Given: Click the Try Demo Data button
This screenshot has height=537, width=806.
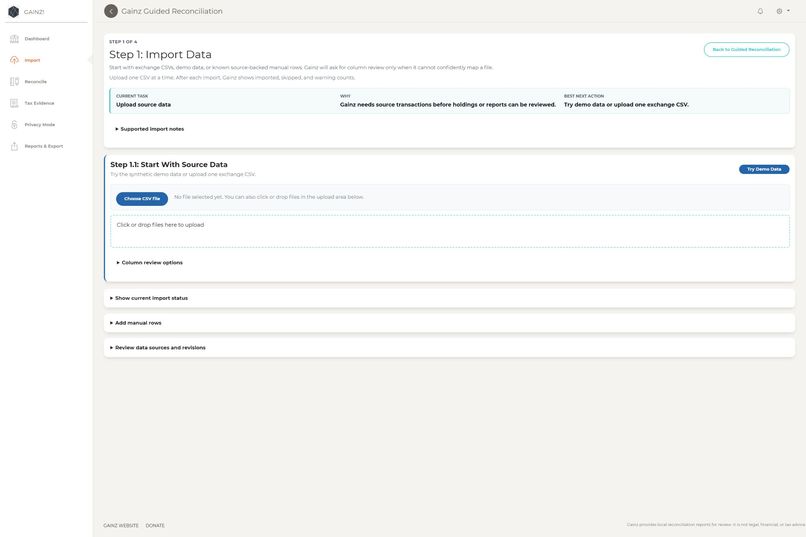Looking at the screenshot, I should (764, 169).
